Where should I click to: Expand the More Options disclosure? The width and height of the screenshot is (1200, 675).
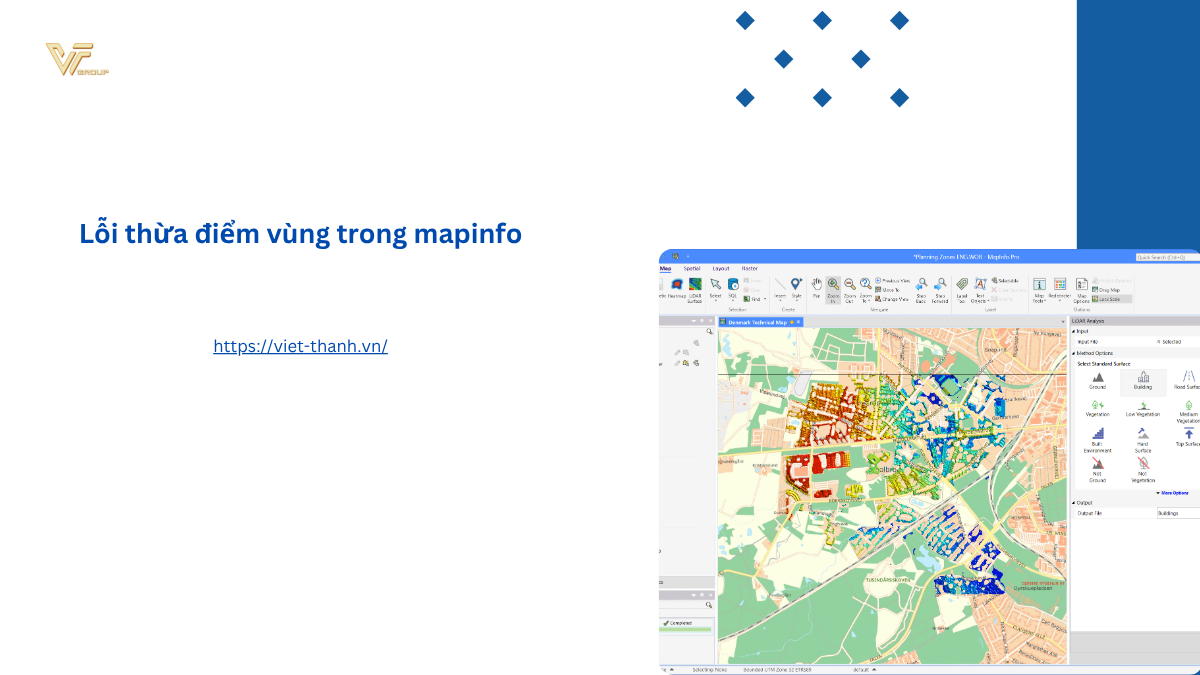click(x=1174, y=493)
